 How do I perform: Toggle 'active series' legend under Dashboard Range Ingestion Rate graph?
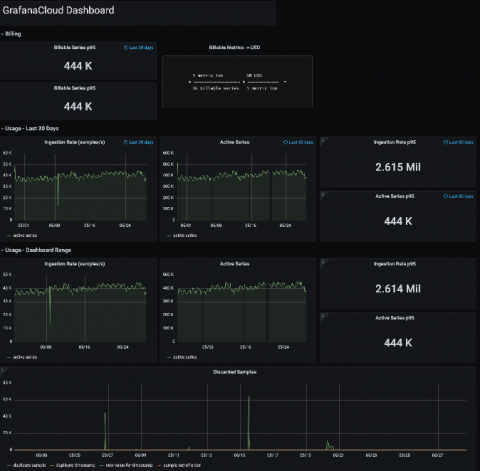(x=25, y=357)
